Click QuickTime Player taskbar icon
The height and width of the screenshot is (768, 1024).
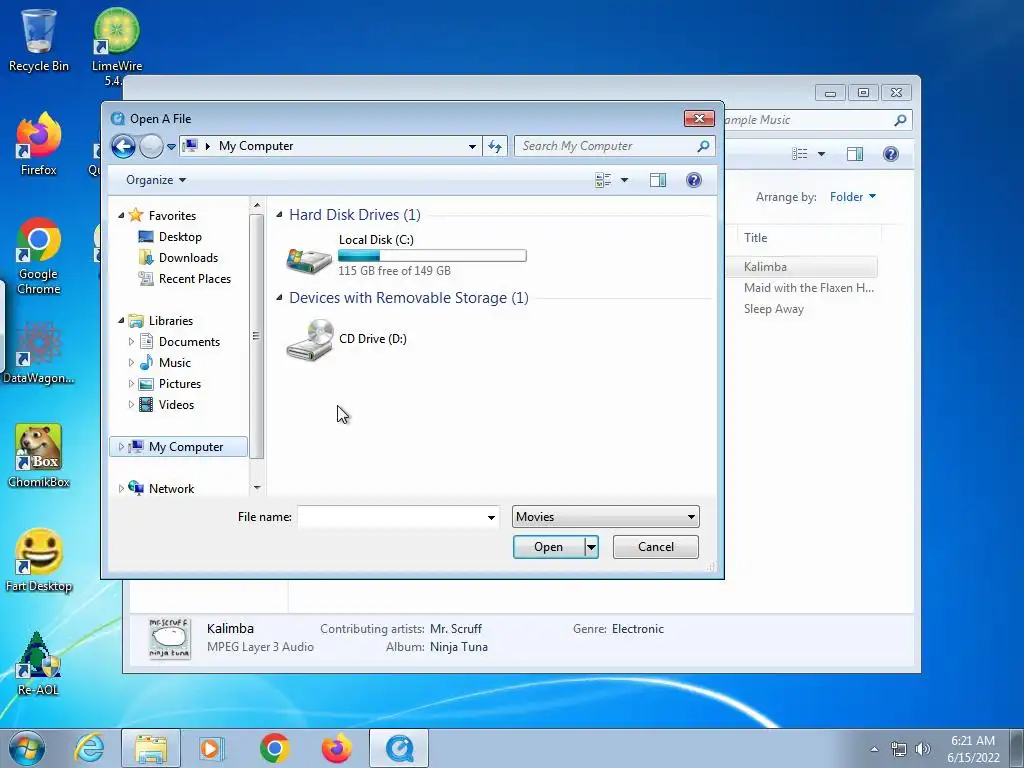coord(399,748)
